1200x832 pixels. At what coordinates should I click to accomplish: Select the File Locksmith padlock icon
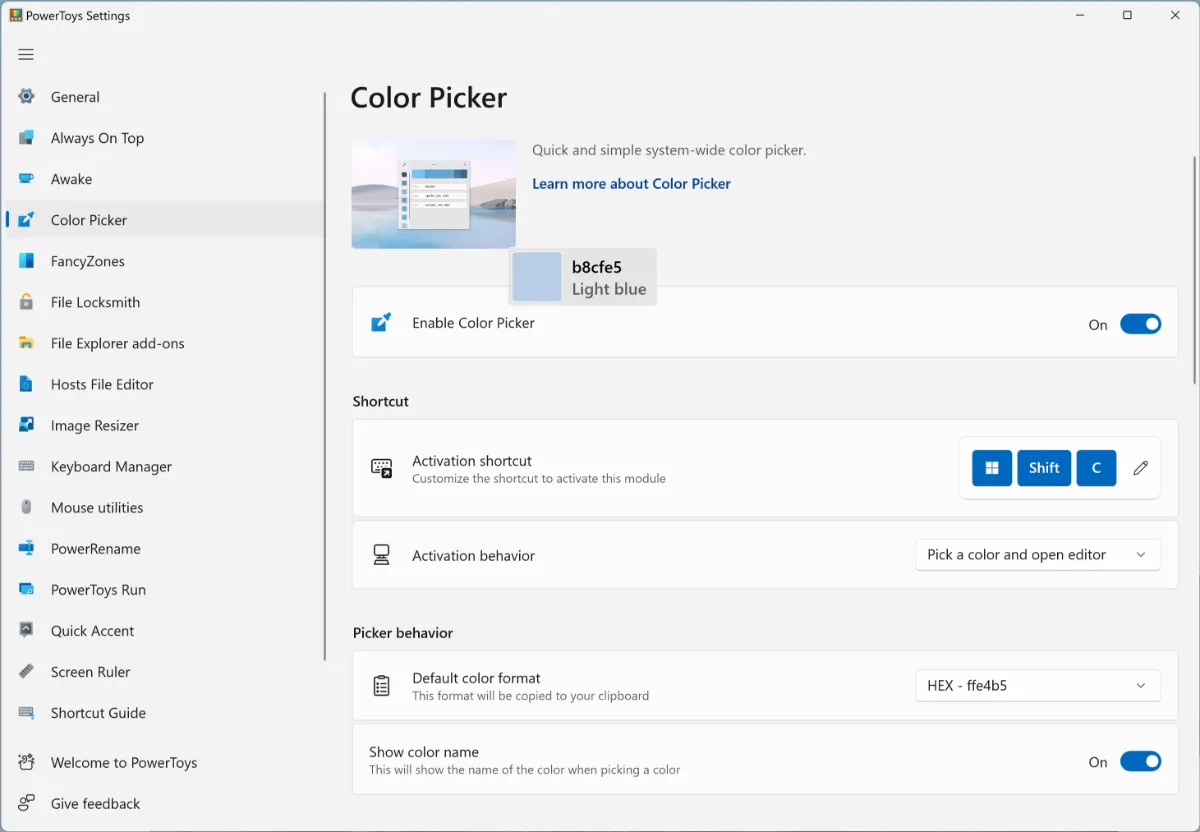[27, 302]
